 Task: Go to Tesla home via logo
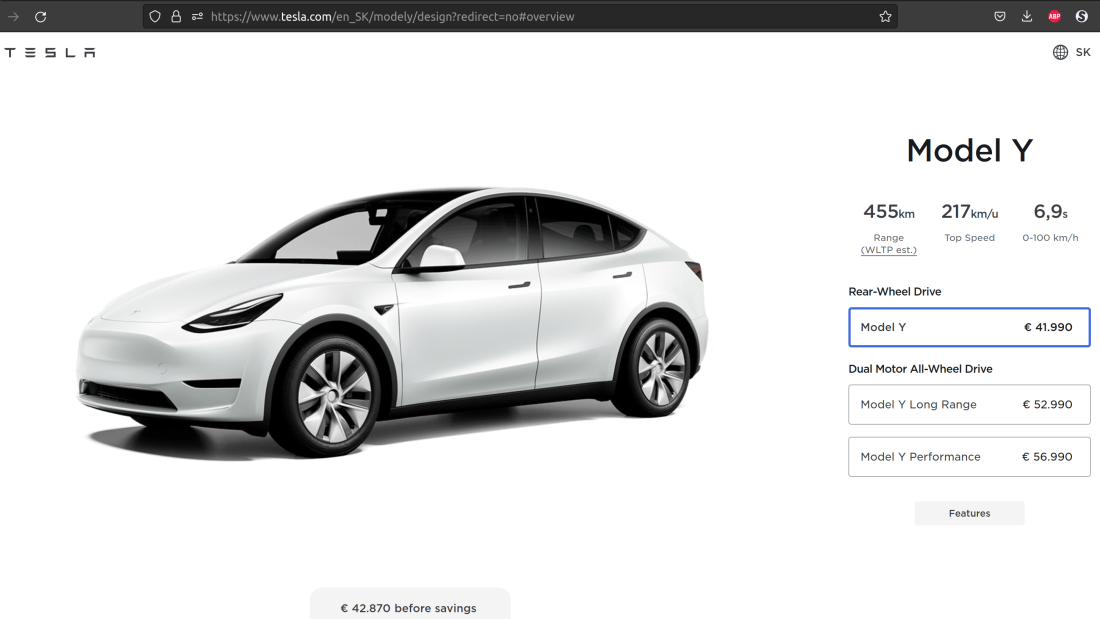tap(50, 53)
